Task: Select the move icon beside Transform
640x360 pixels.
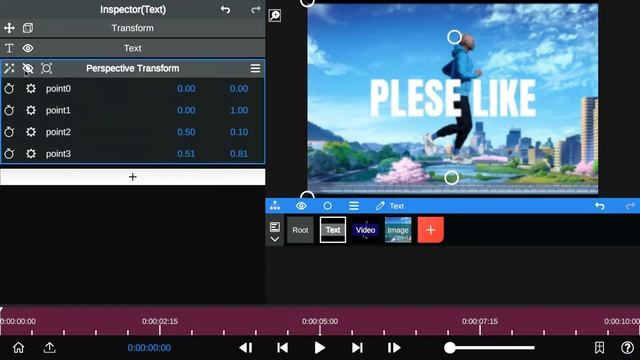Action: pos(9,28)
